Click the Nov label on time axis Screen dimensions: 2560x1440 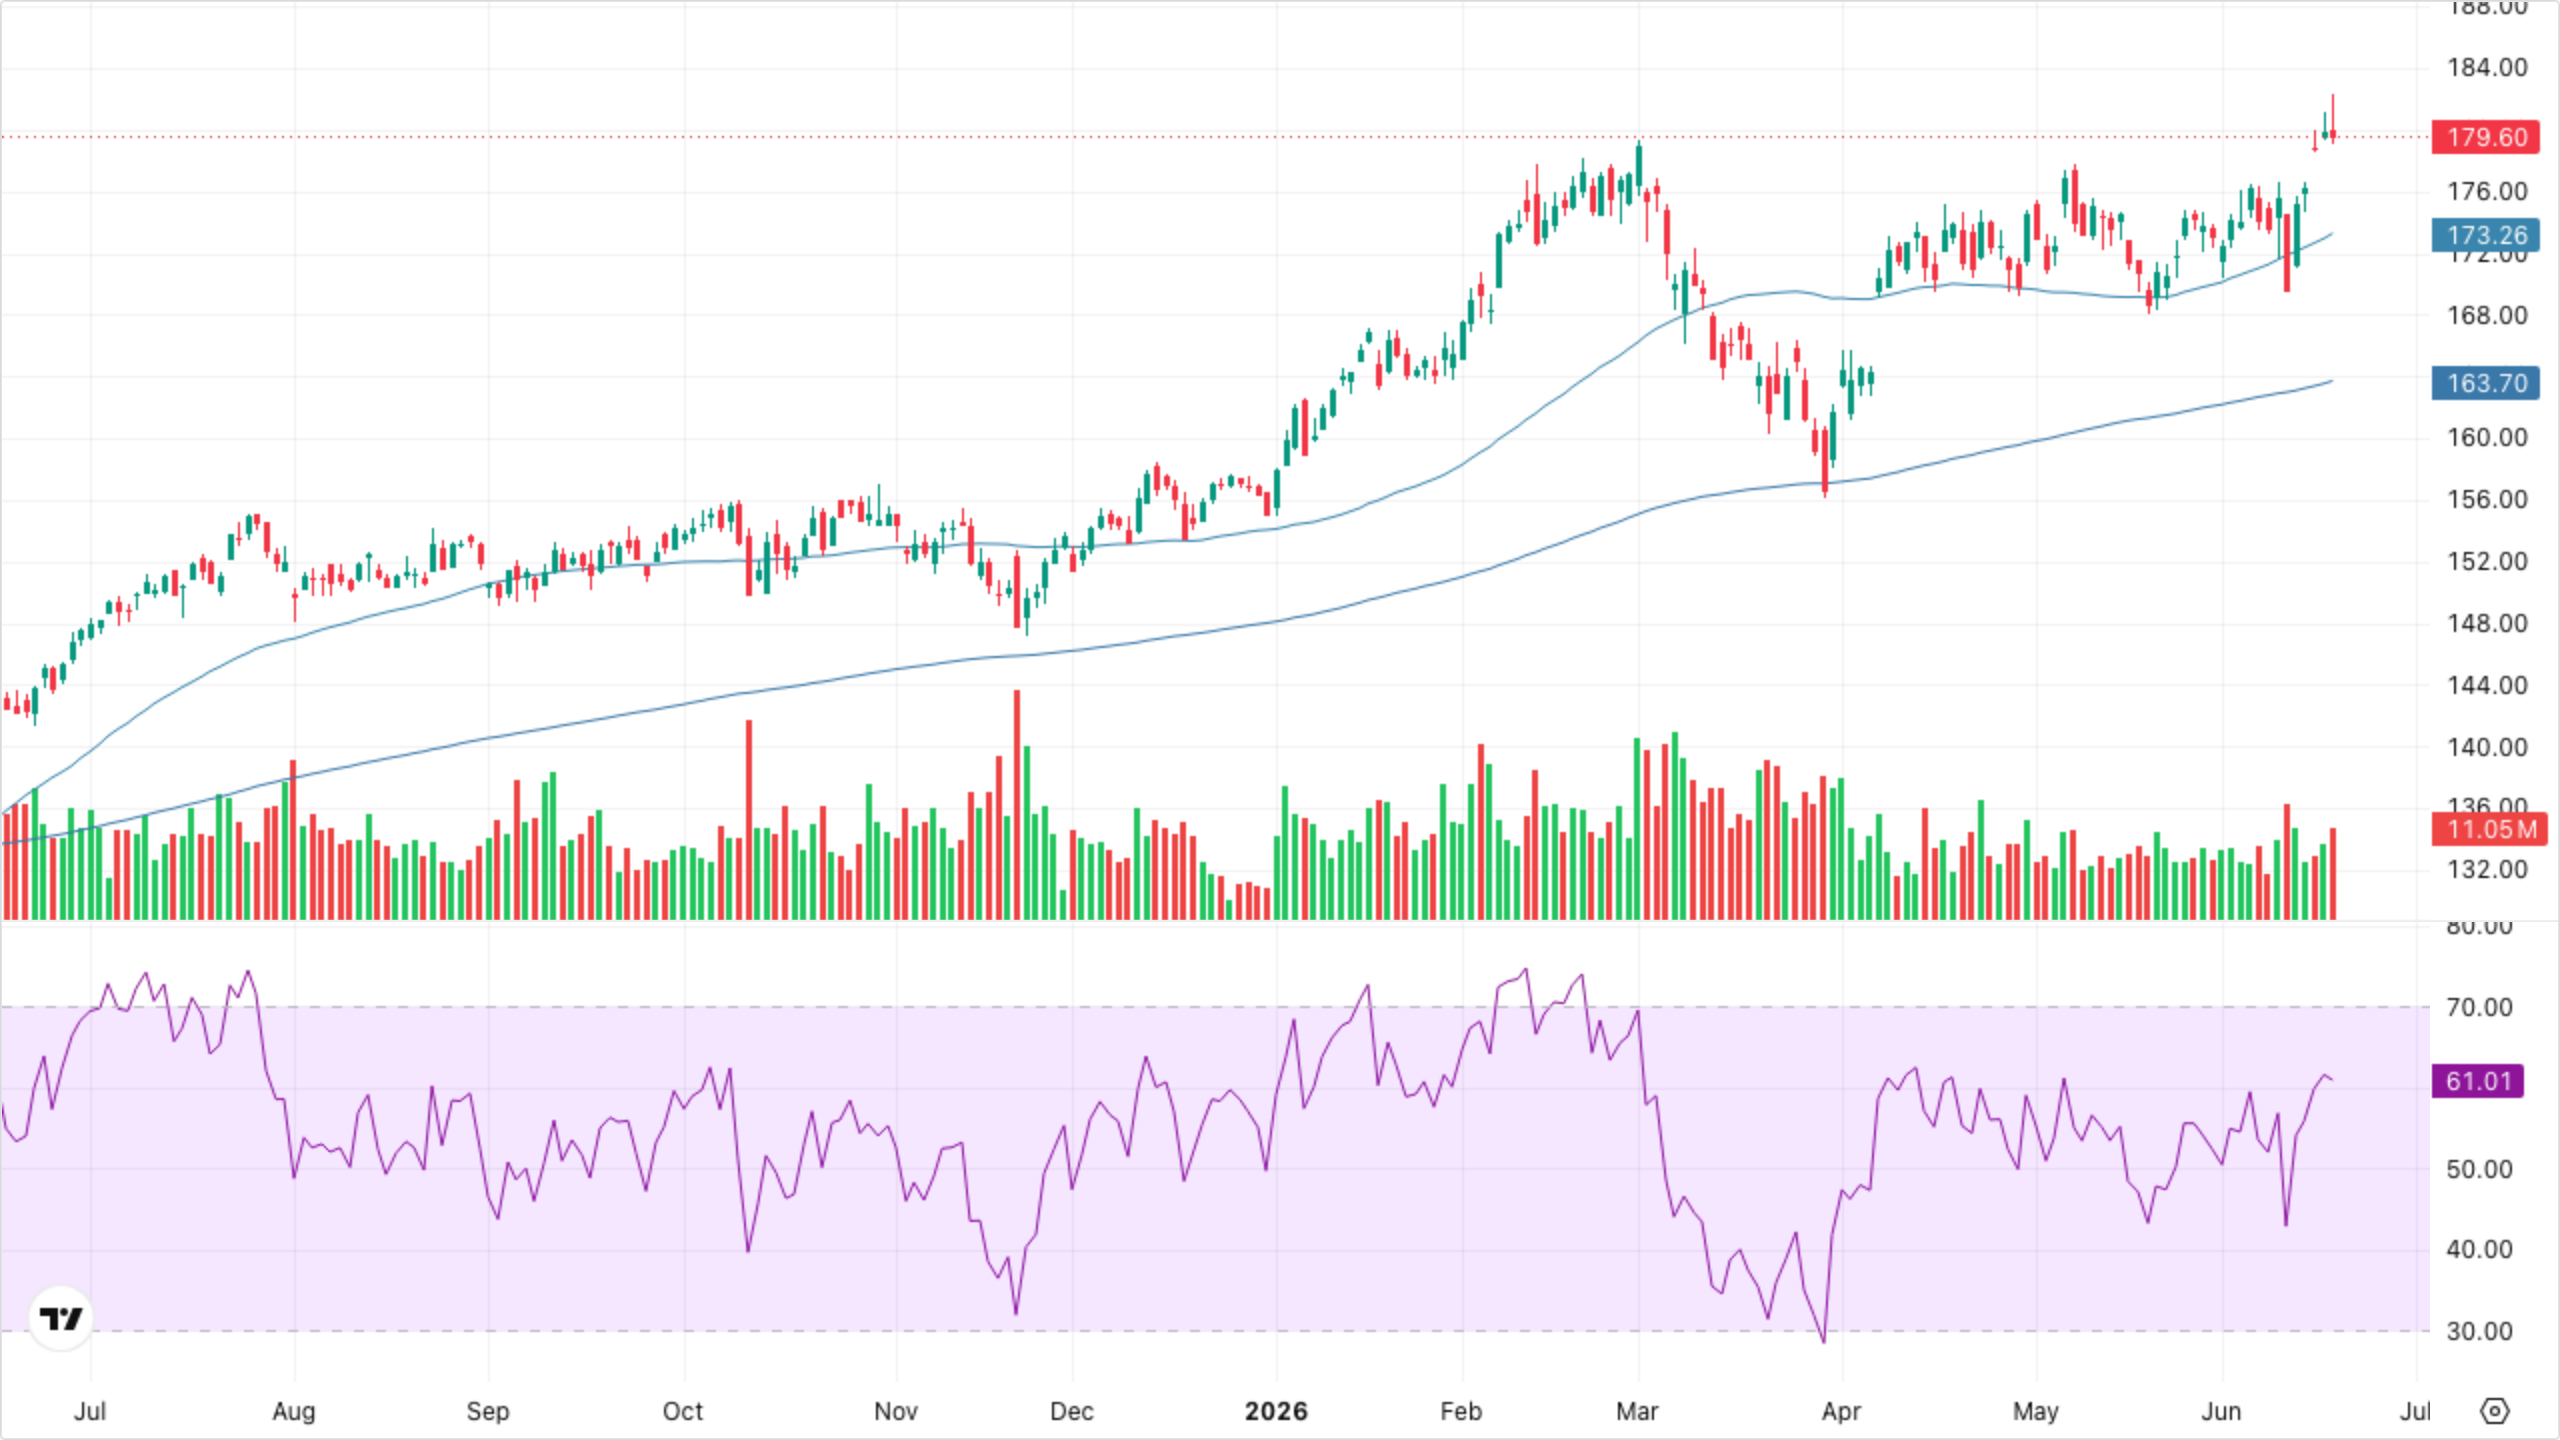tap(896, 1411)
